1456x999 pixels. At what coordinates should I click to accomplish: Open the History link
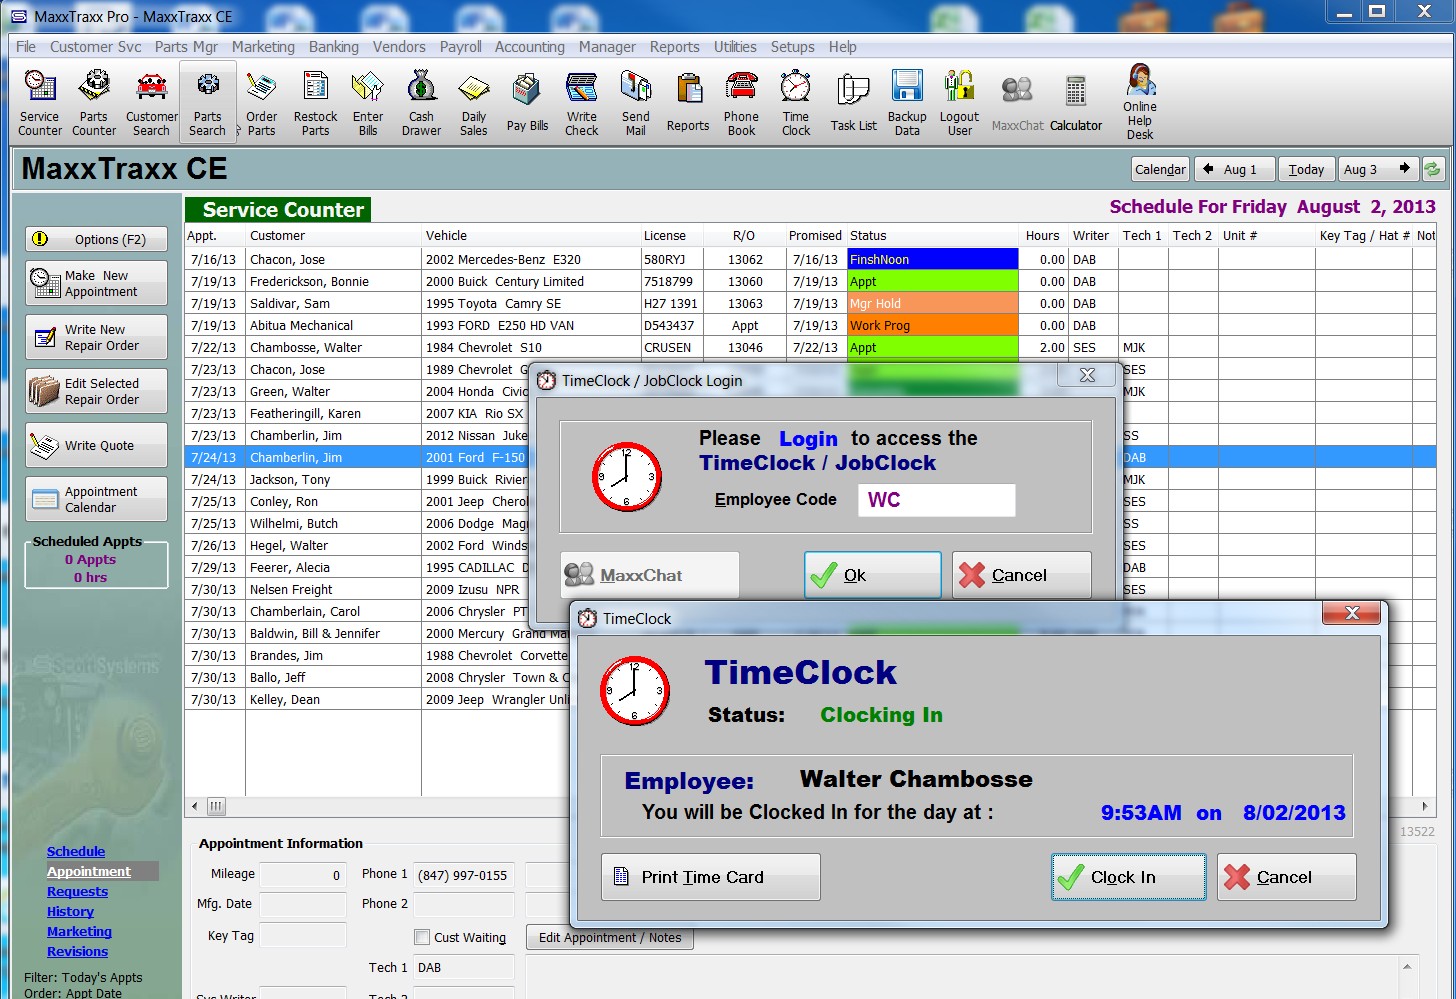click(x=70, y=911)
